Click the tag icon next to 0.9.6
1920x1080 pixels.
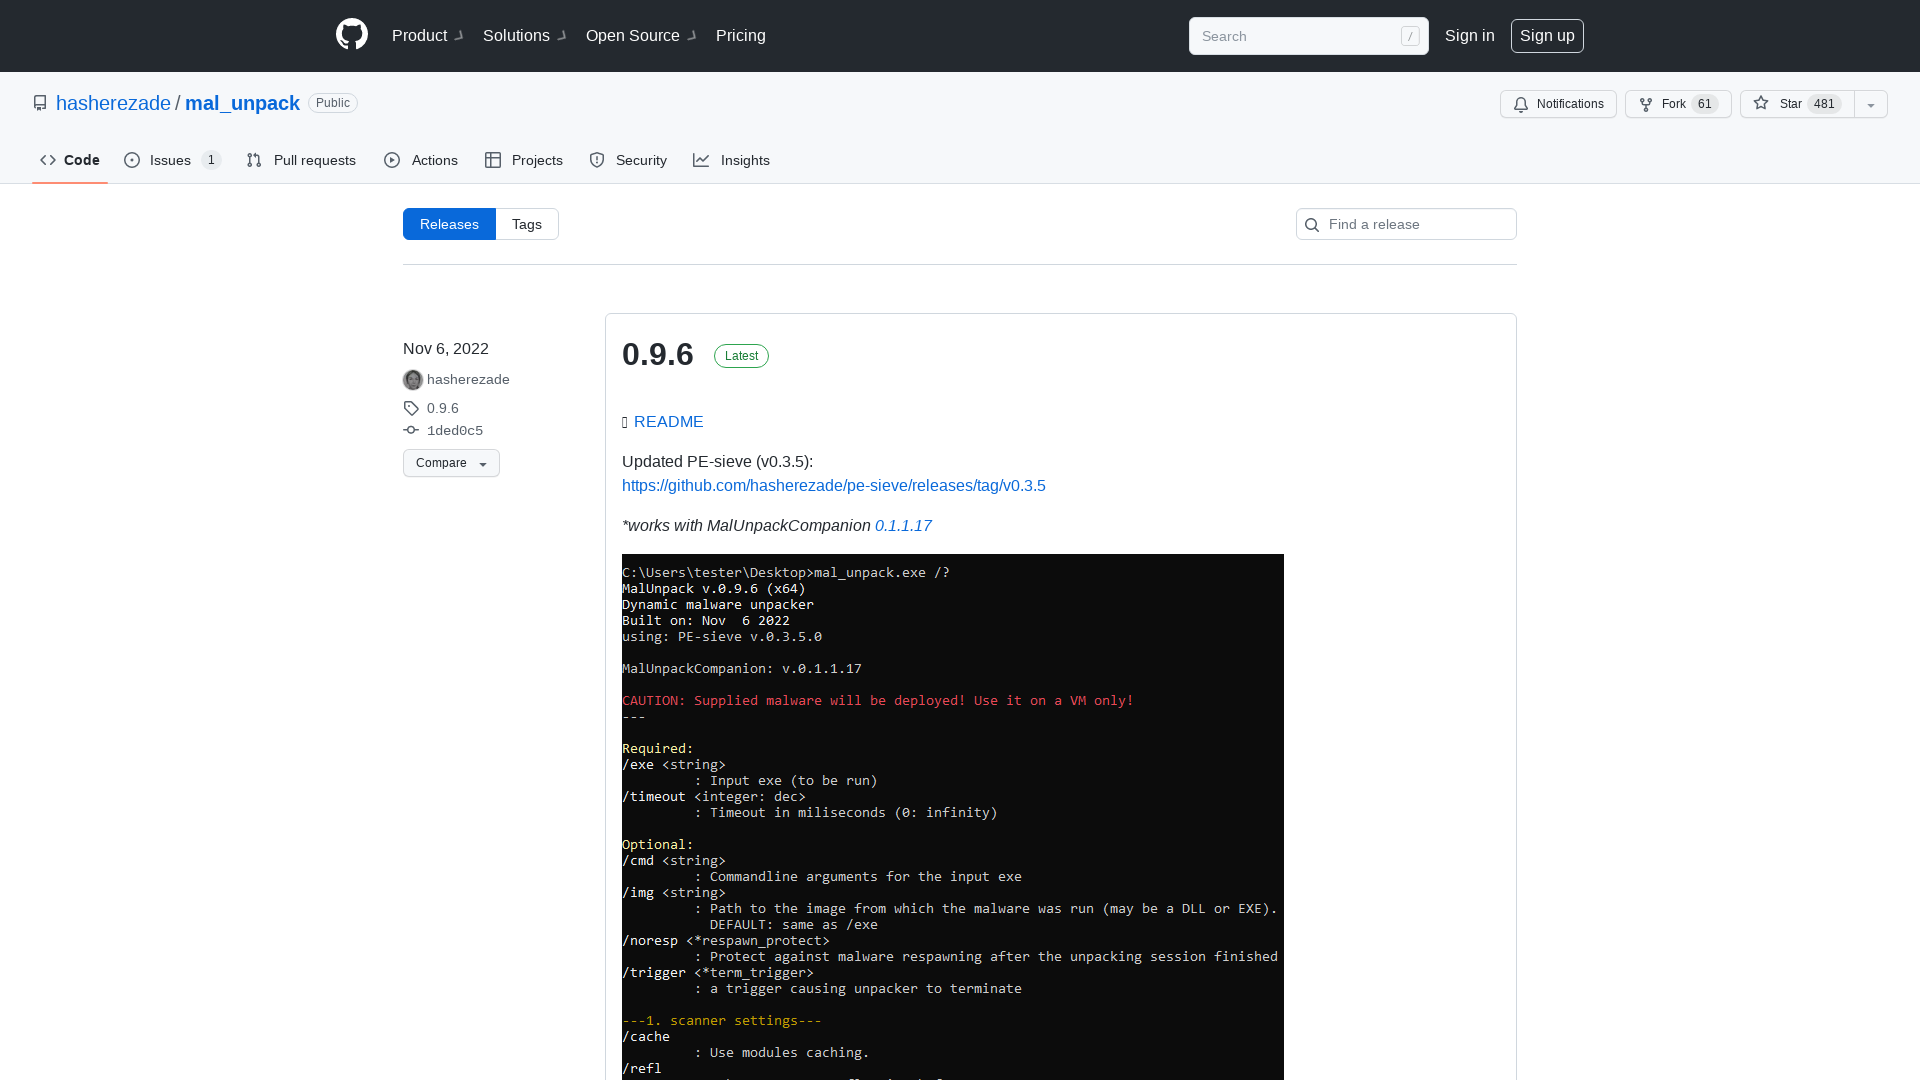pyautogui.click(x=411, y=408)
